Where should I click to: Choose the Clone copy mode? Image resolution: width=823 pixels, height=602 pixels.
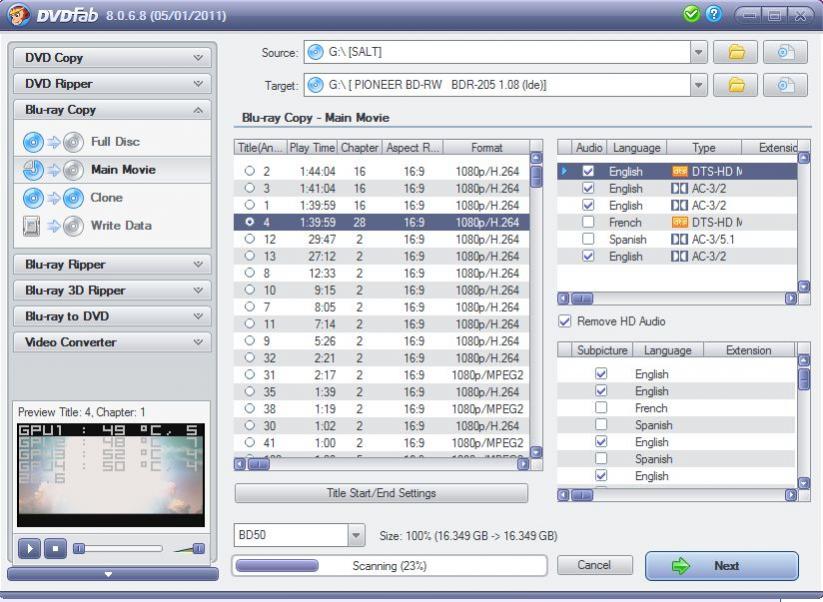pyautogui.click(x=112, y=197)
